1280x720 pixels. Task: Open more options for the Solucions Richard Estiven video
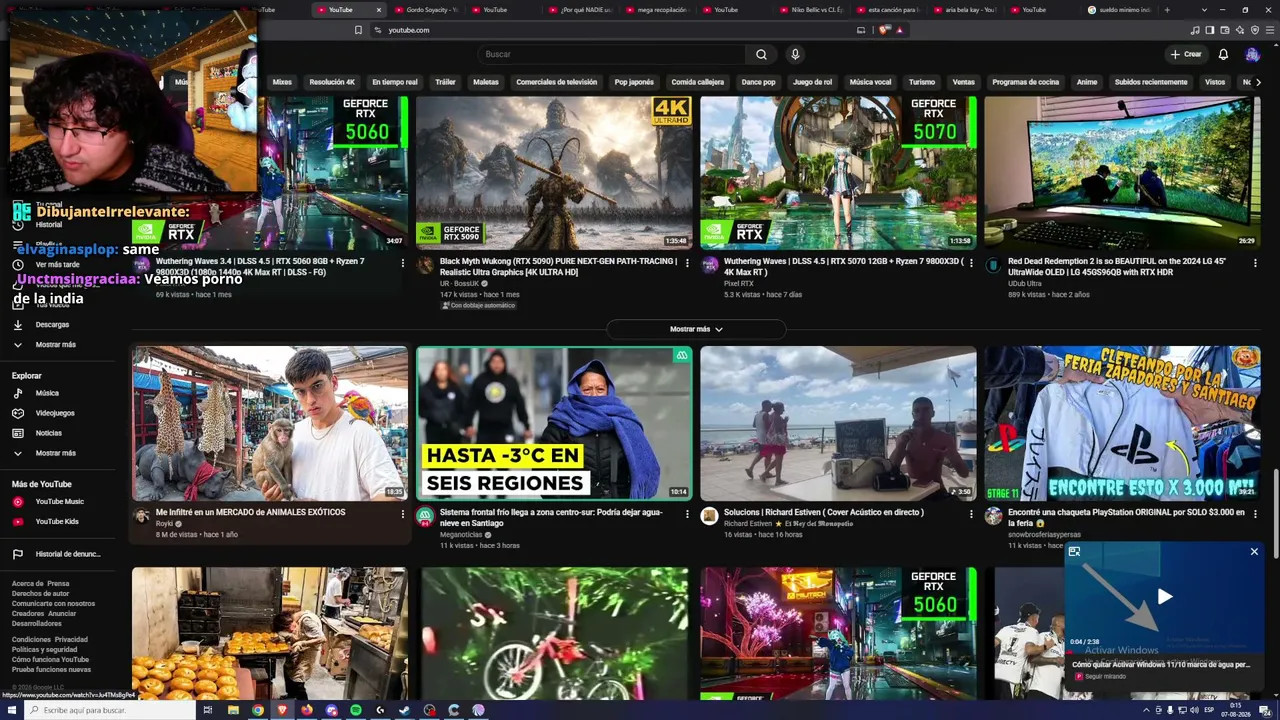point(971,514)
